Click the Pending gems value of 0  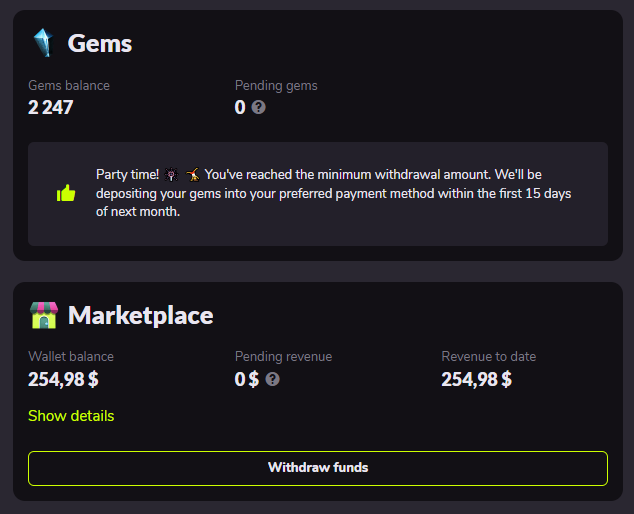(x=240, y=107)
